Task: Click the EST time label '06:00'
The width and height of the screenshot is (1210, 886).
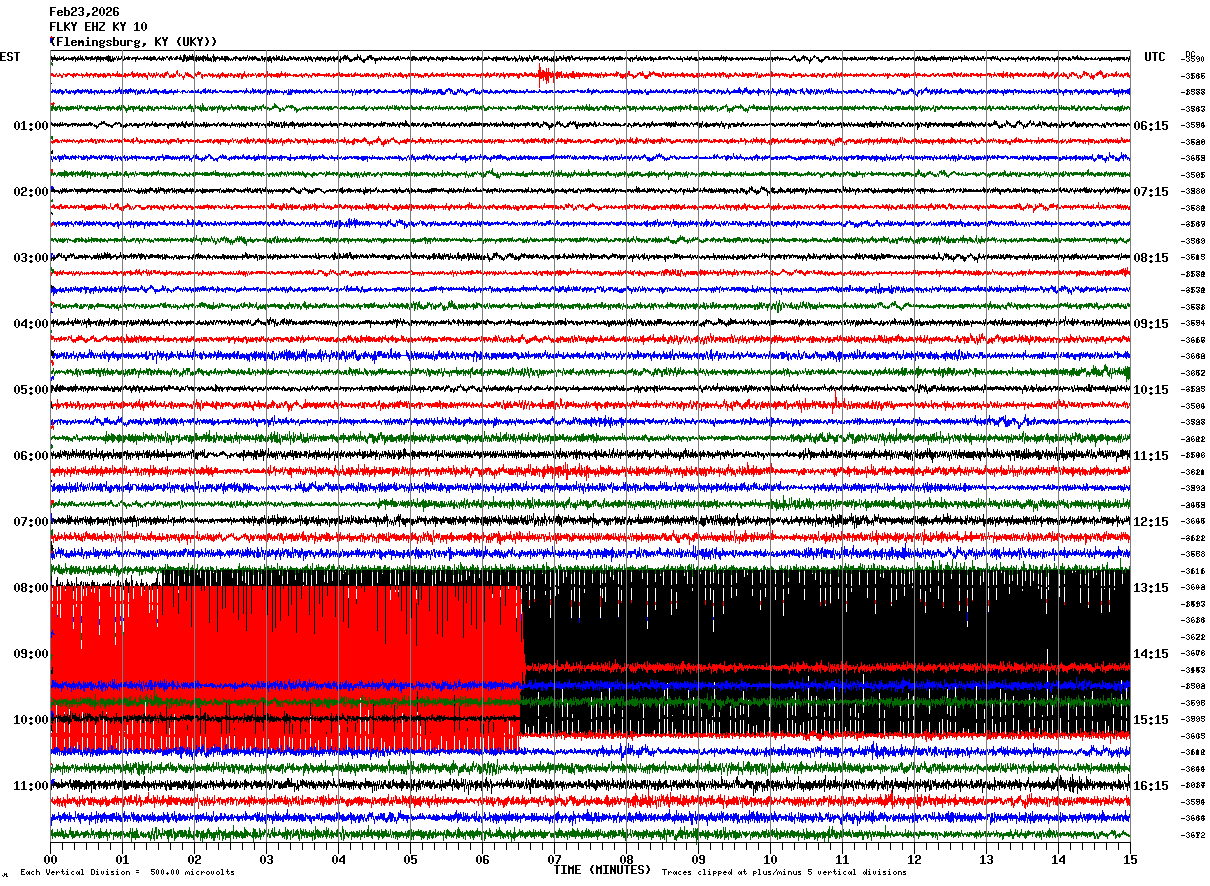Action: pos(31,456)
